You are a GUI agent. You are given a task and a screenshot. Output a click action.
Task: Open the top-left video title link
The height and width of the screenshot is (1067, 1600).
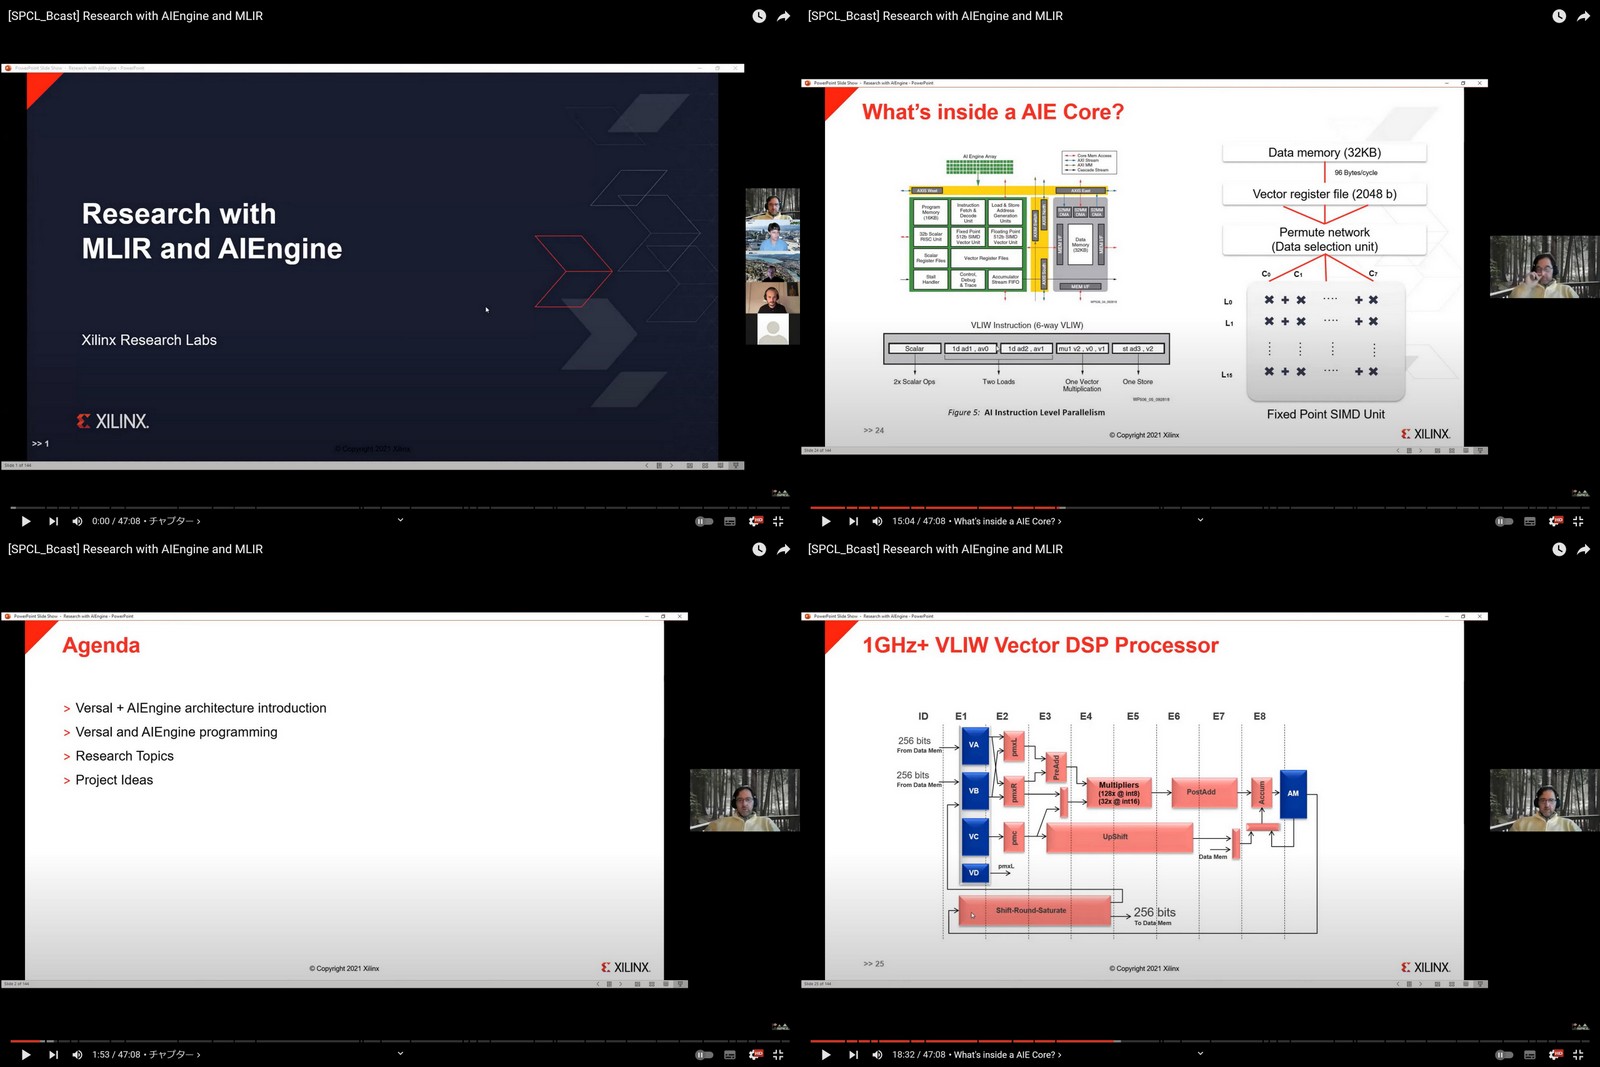(135, 16)
